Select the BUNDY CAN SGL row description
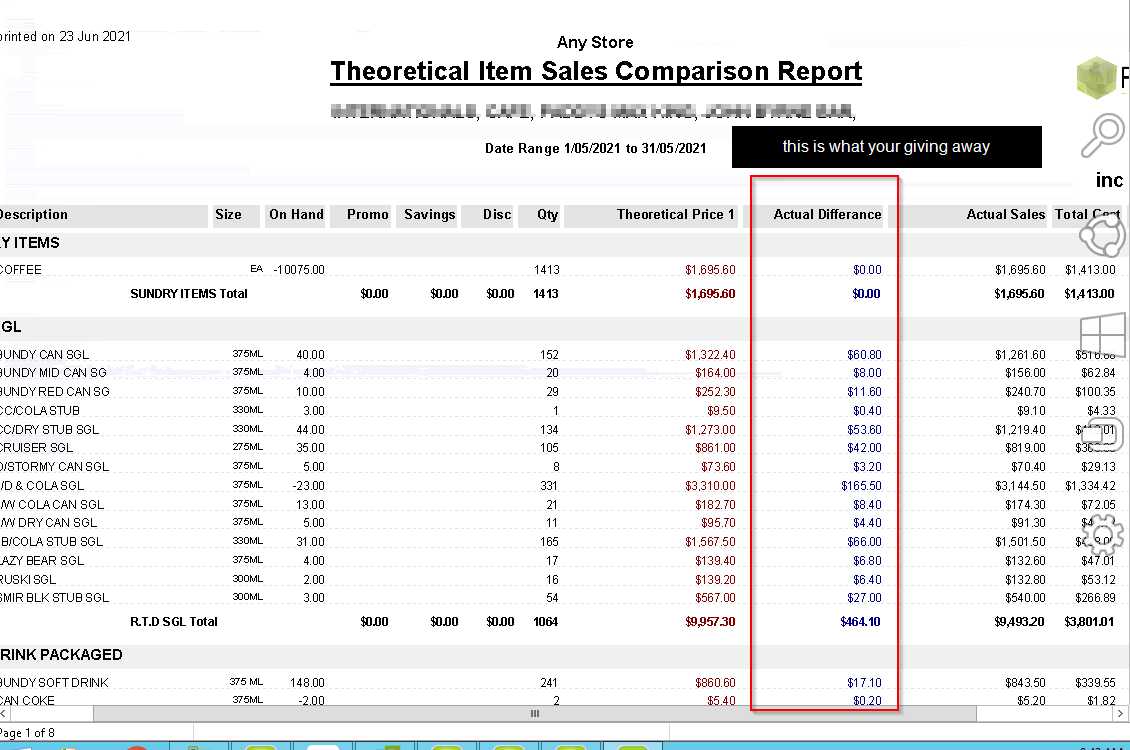 pyautogui.click(x=45, y=355)
